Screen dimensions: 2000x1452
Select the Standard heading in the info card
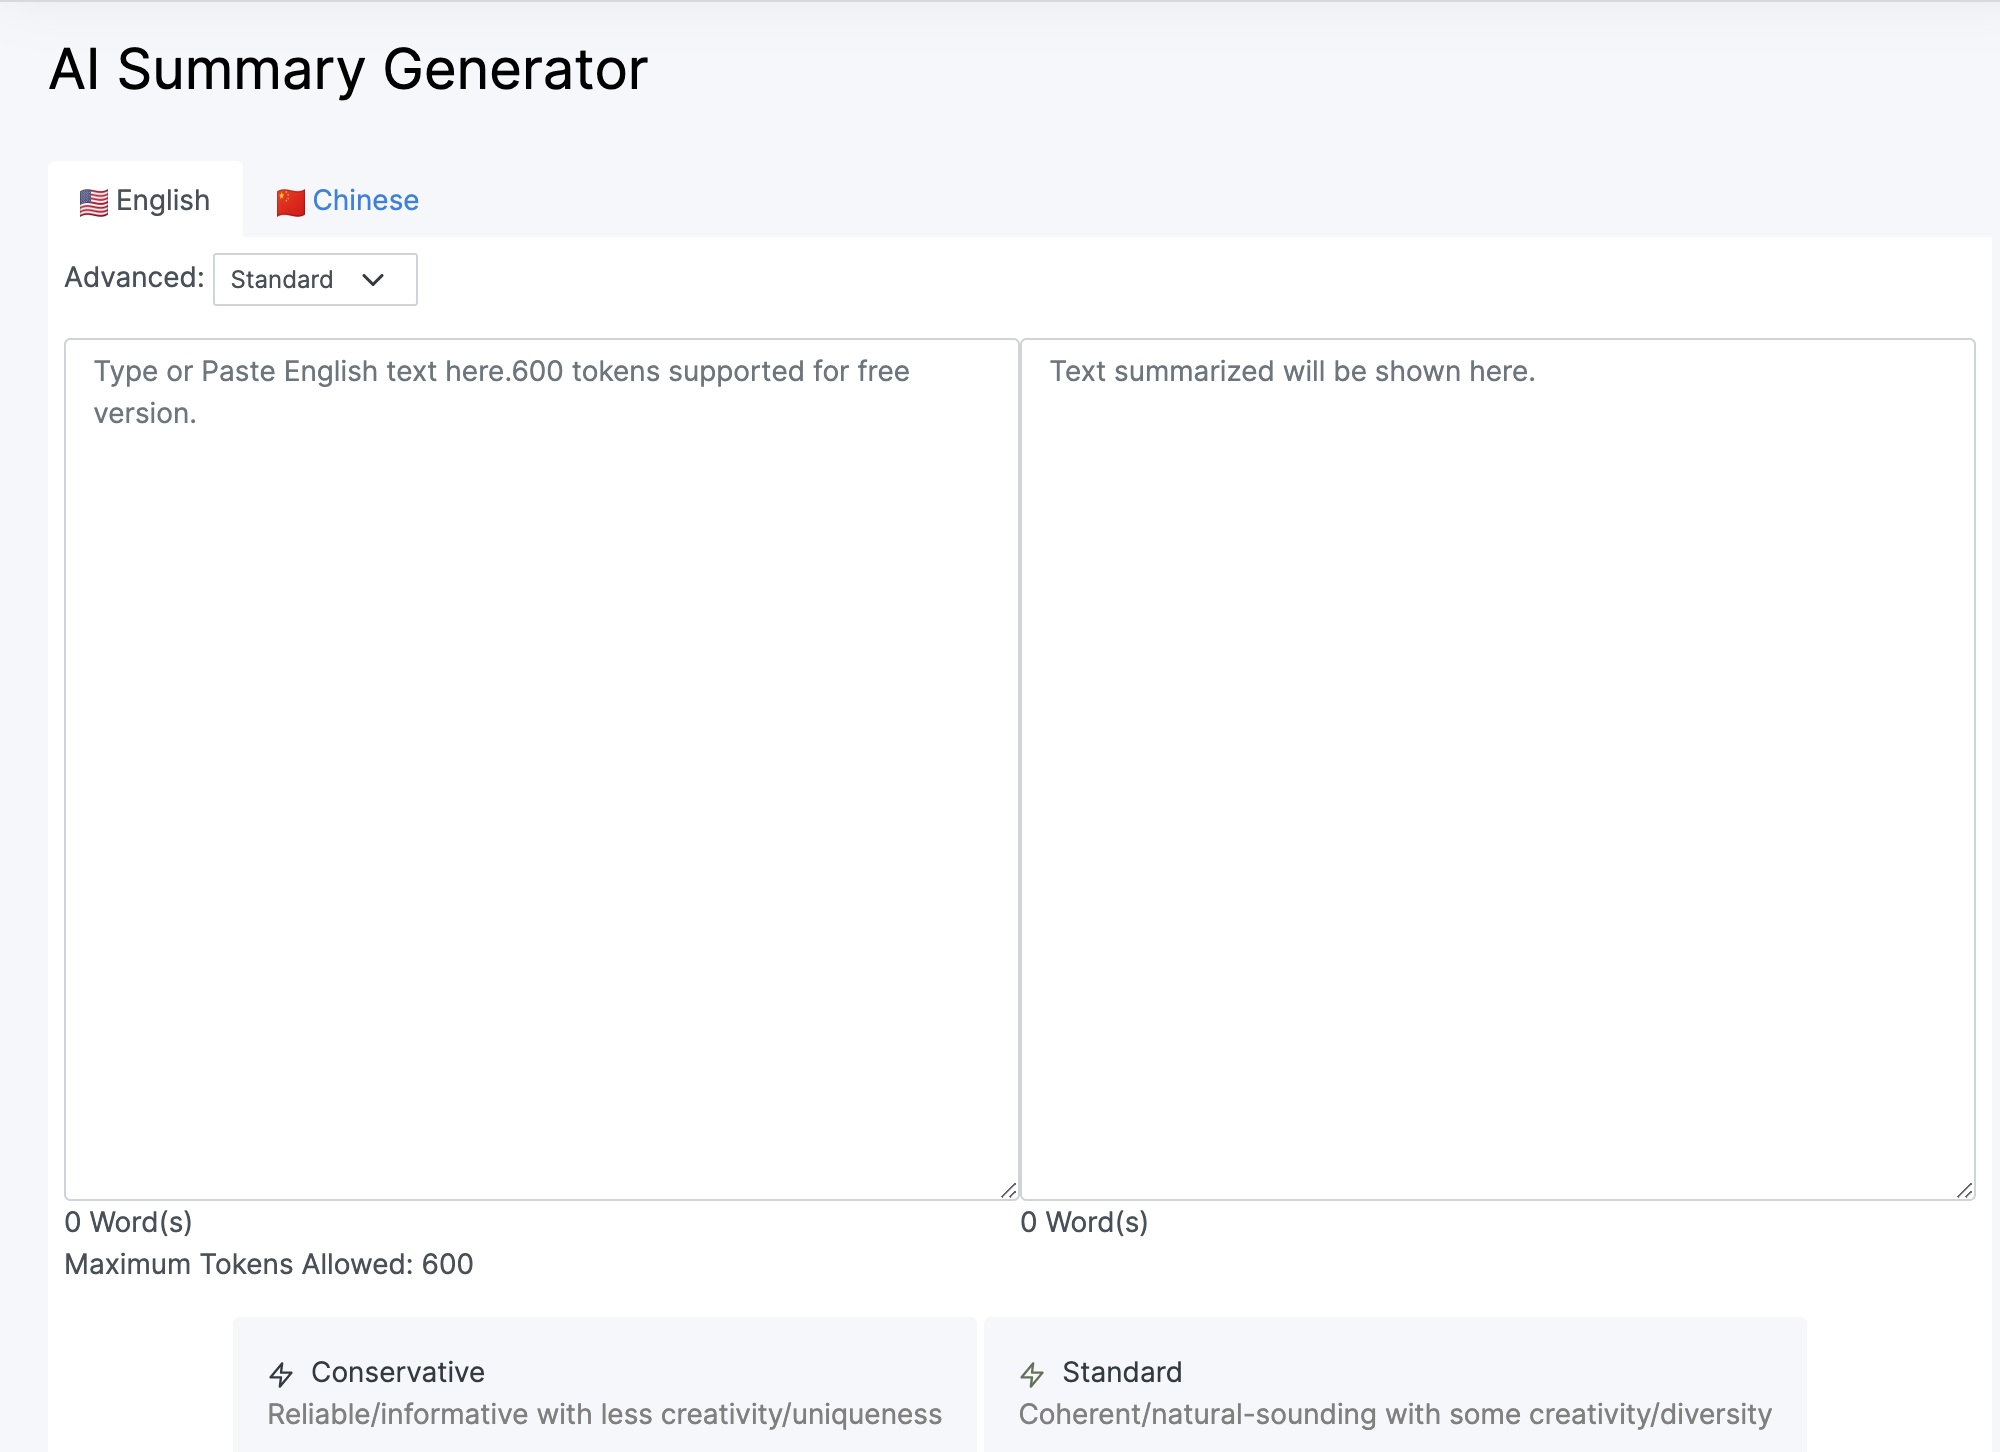coord(1121,1372)
